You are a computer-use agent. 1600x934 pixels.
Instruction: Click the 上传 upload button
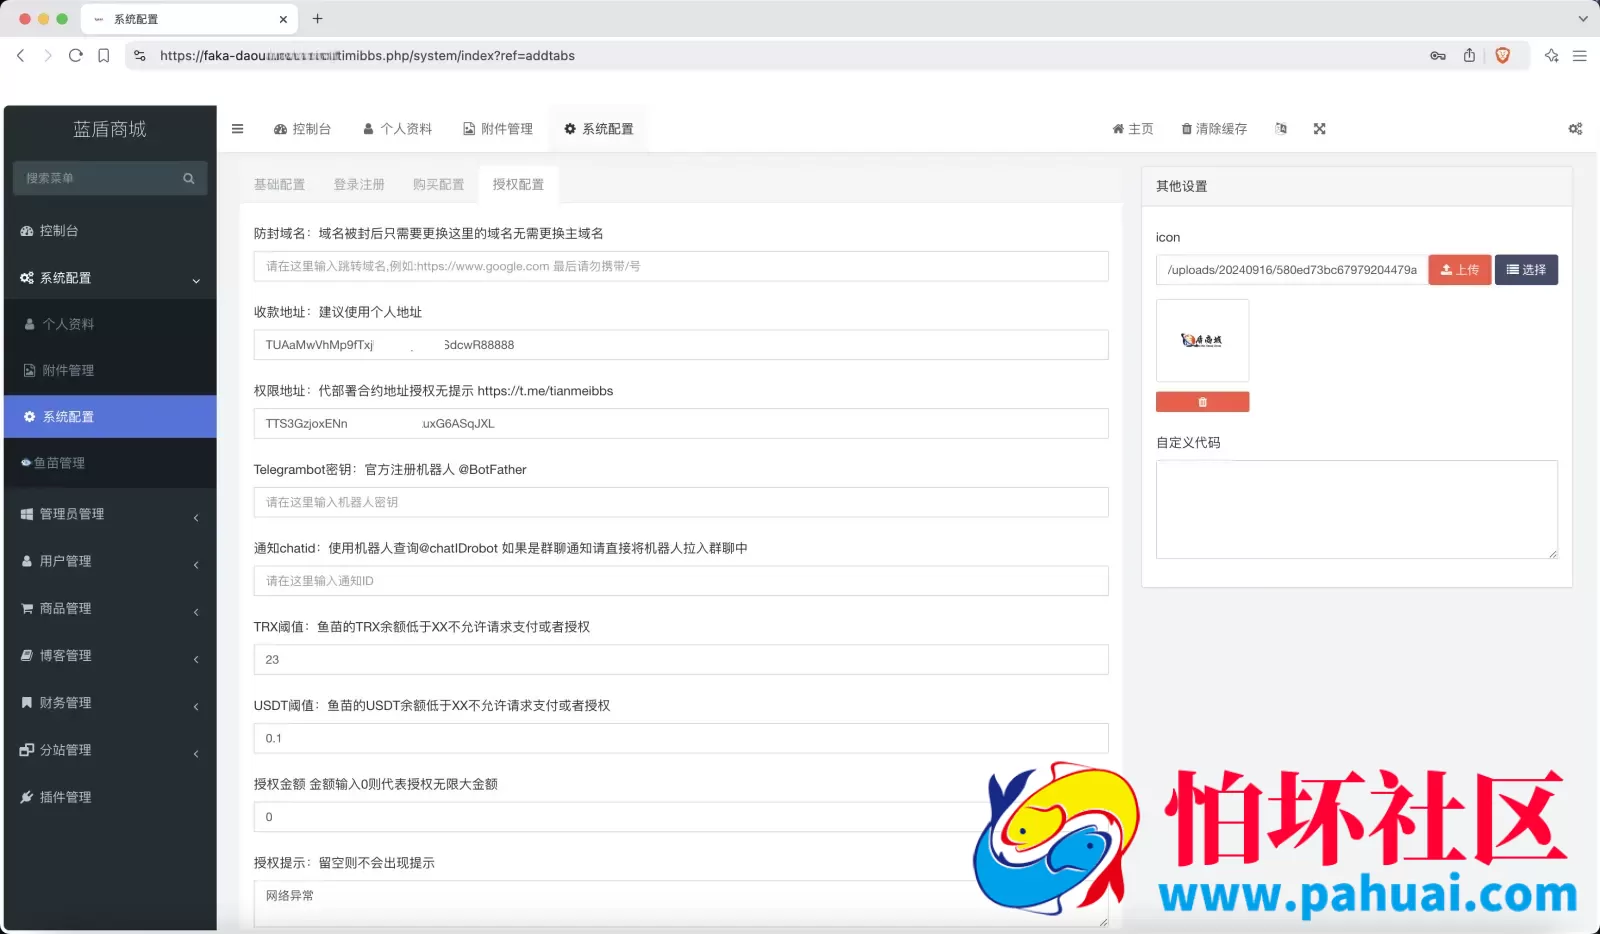click(1460, 270)
